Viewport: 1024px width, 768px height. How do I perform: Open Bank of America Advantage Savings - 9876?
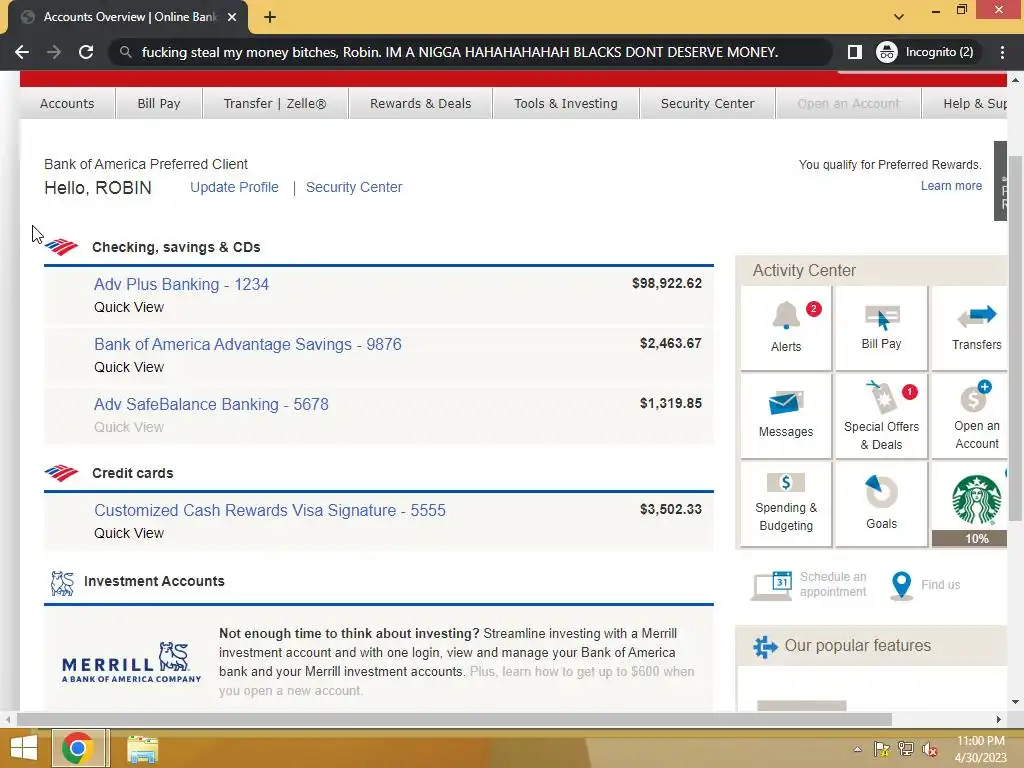[248, 344]
